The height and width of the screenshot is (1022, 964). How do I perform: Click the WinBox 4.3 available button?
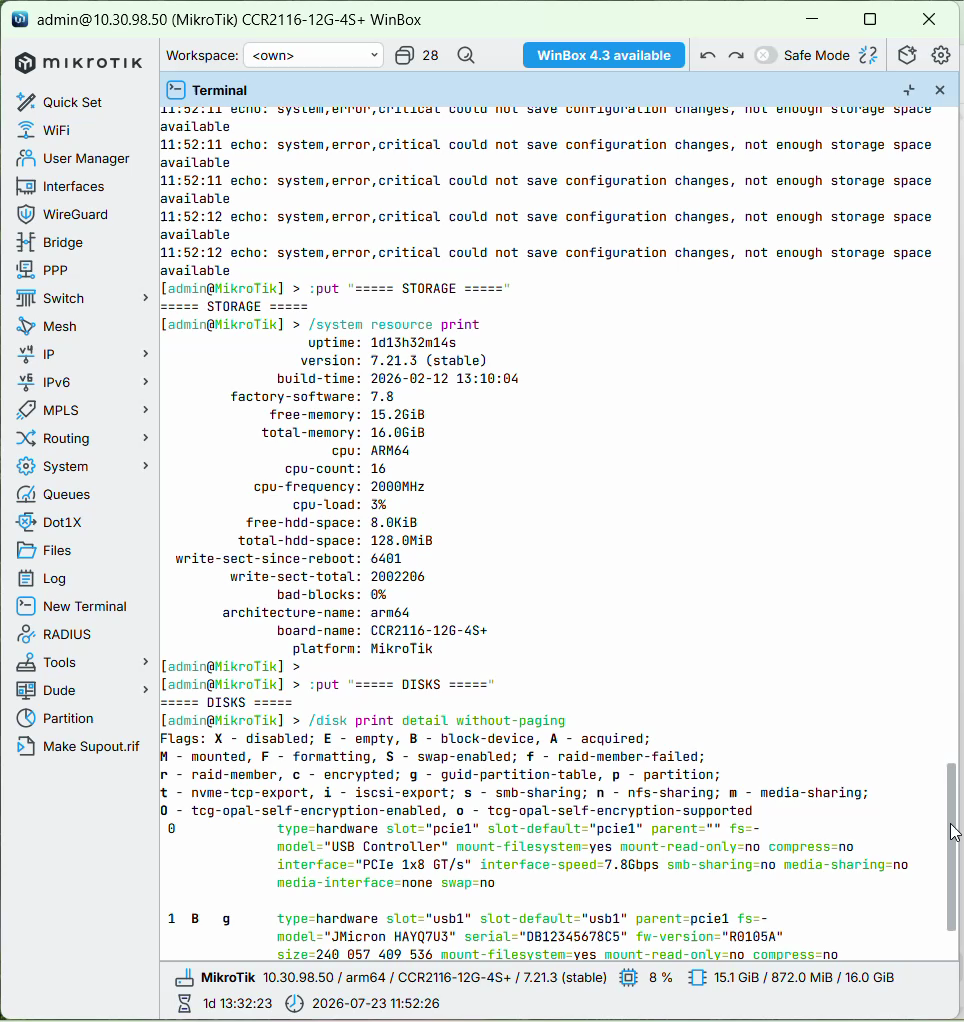pos(604,55)
